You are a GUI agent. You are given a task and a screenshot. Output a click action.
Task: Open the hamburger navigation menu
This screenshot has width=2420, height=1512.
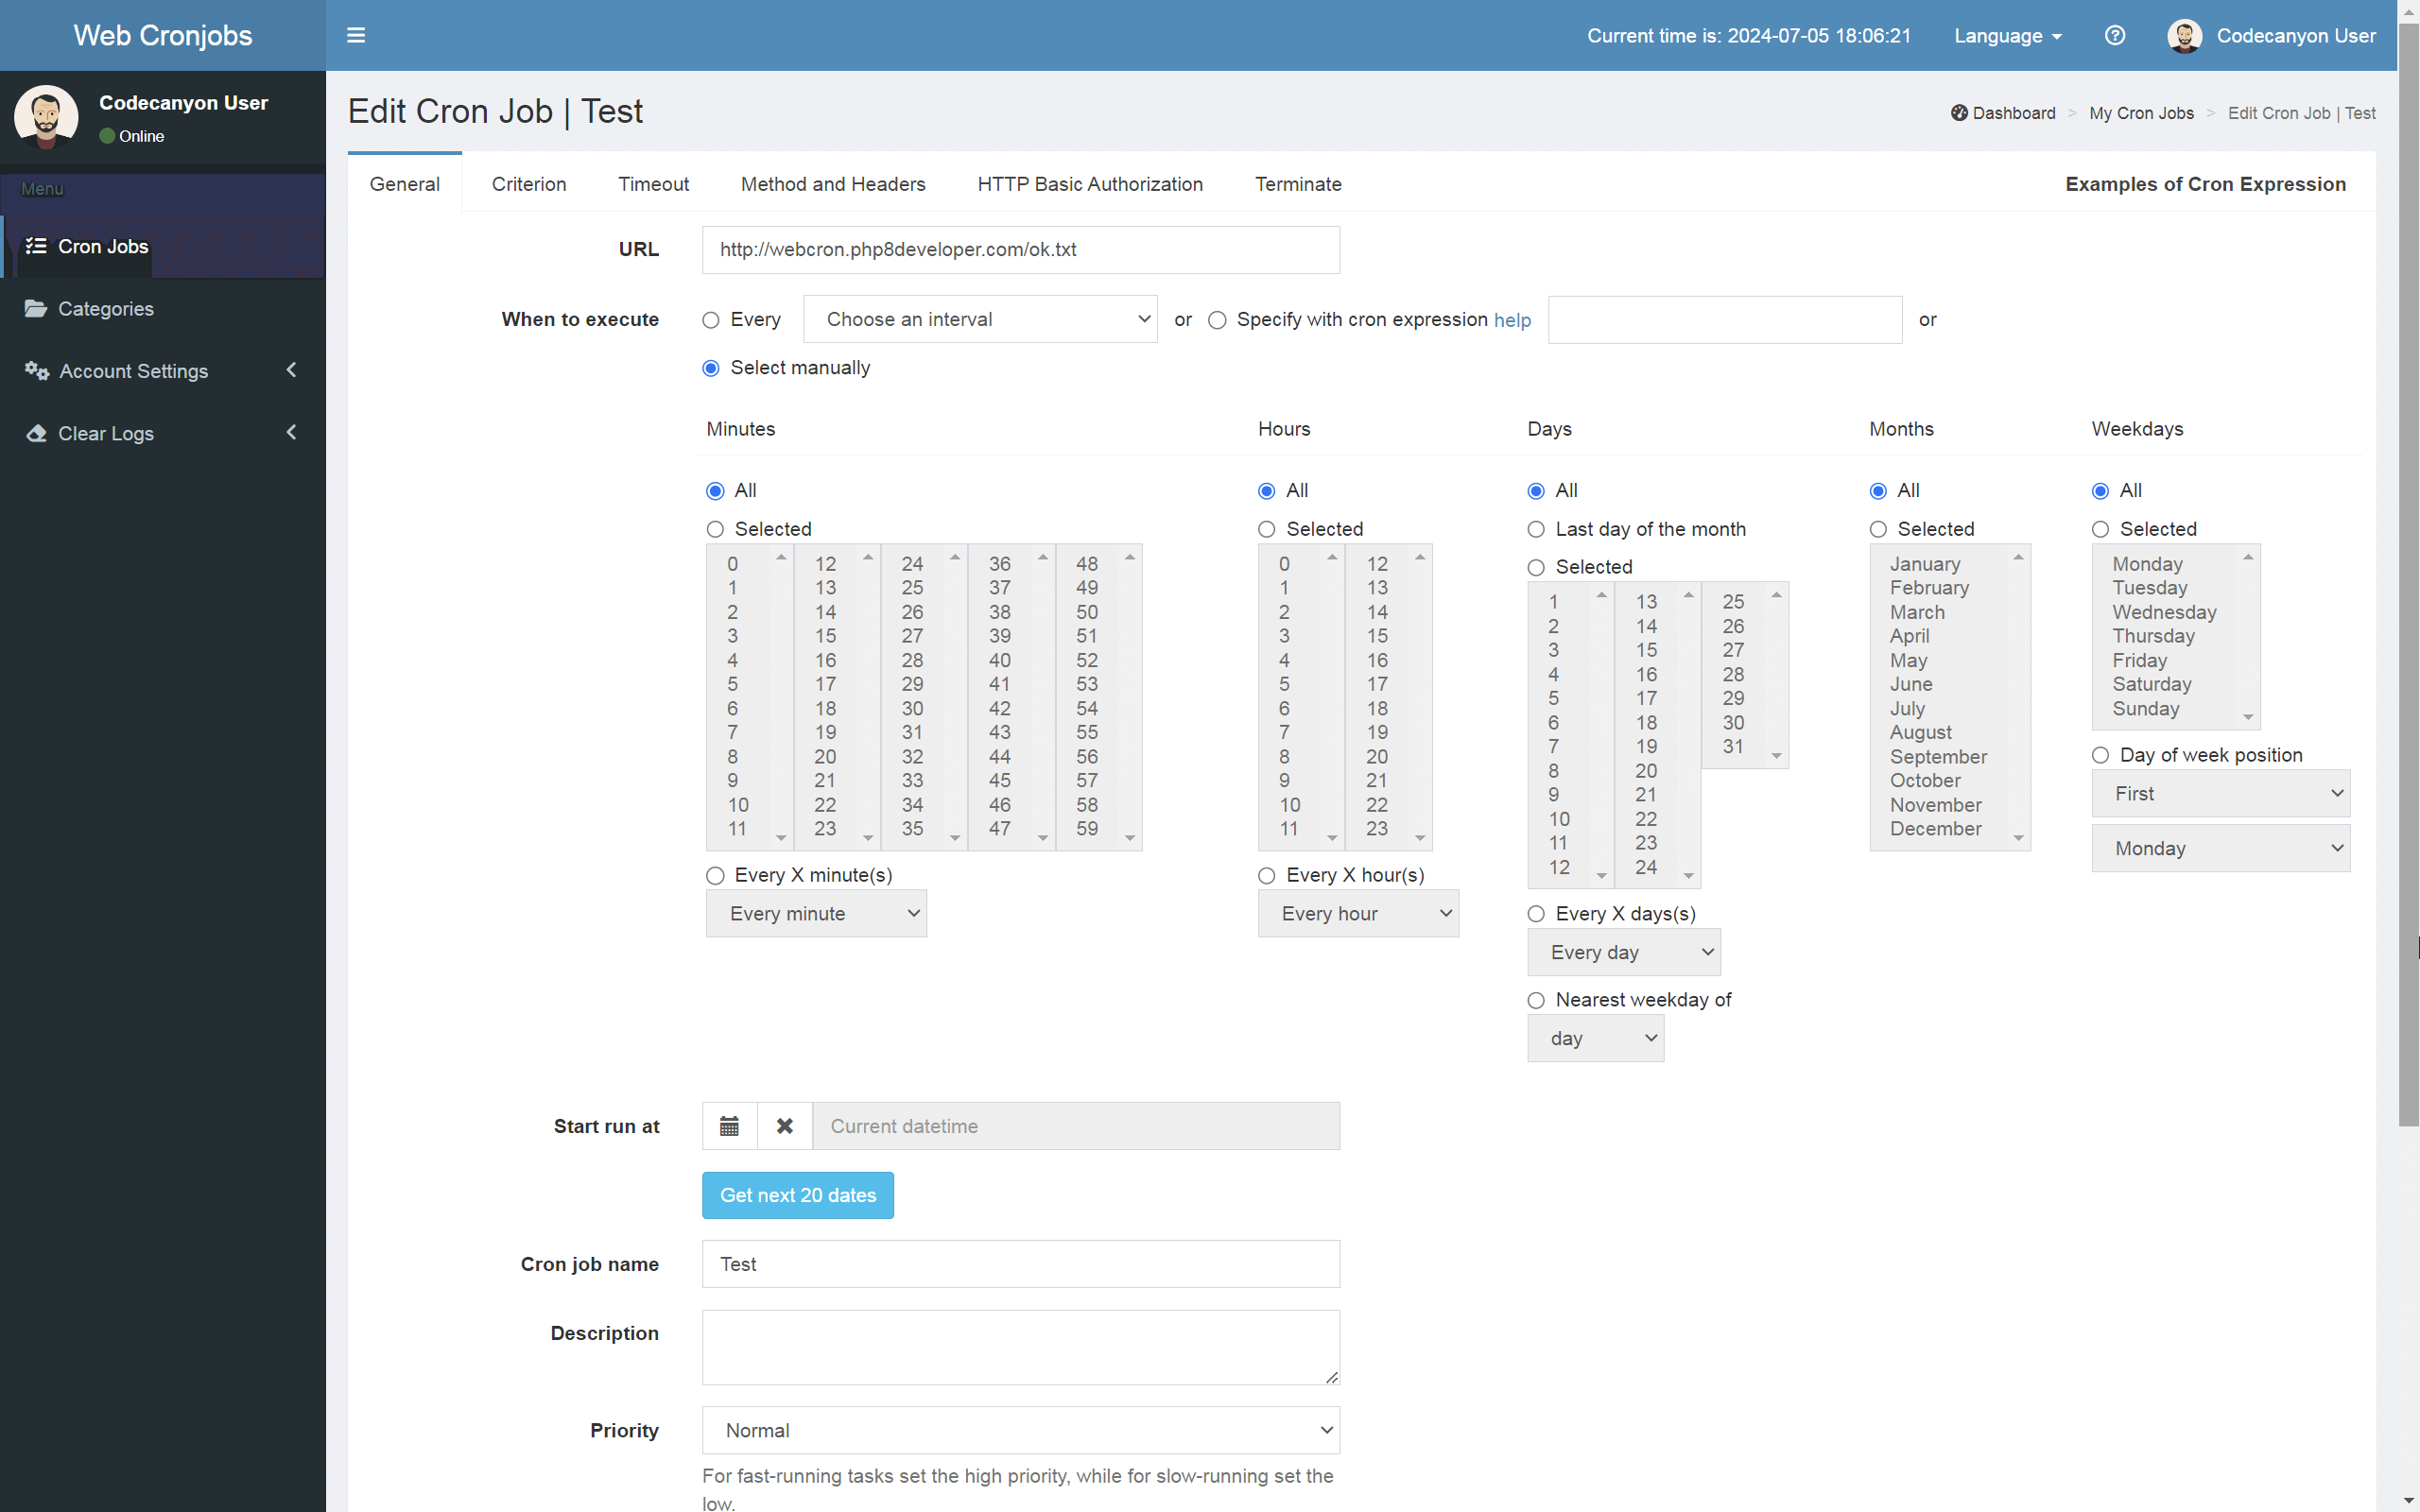click(x=355, y=35)
